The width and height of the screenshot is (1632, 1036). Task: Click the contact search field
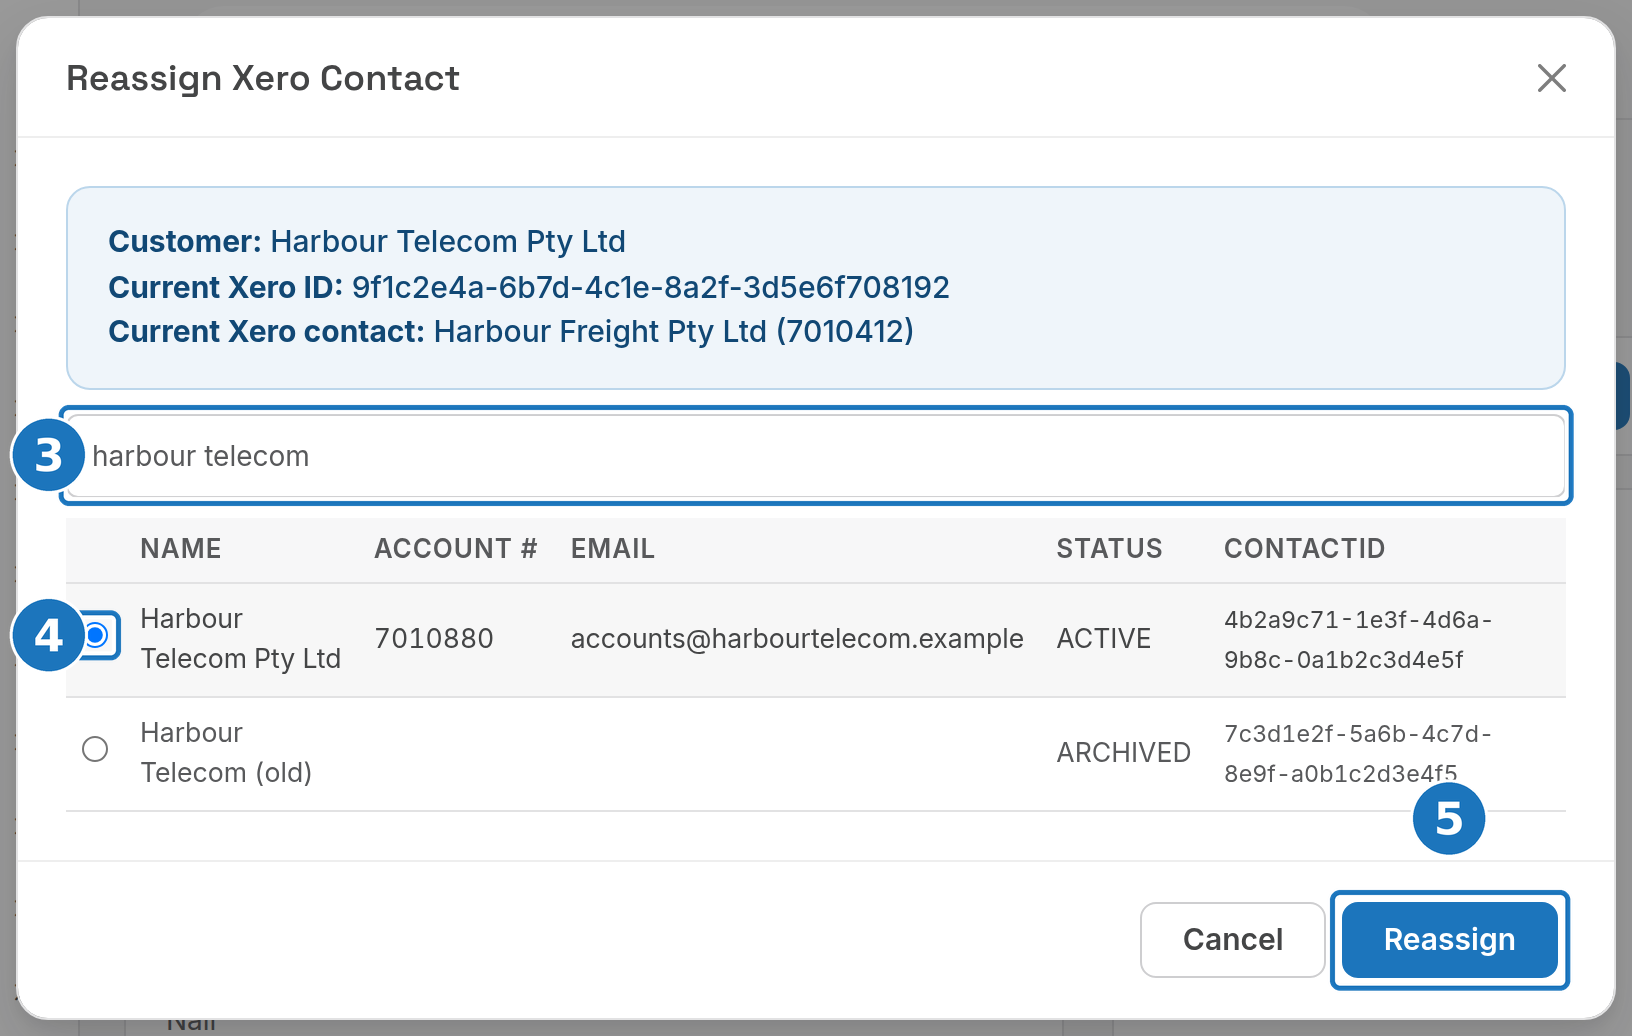point(816,456)
